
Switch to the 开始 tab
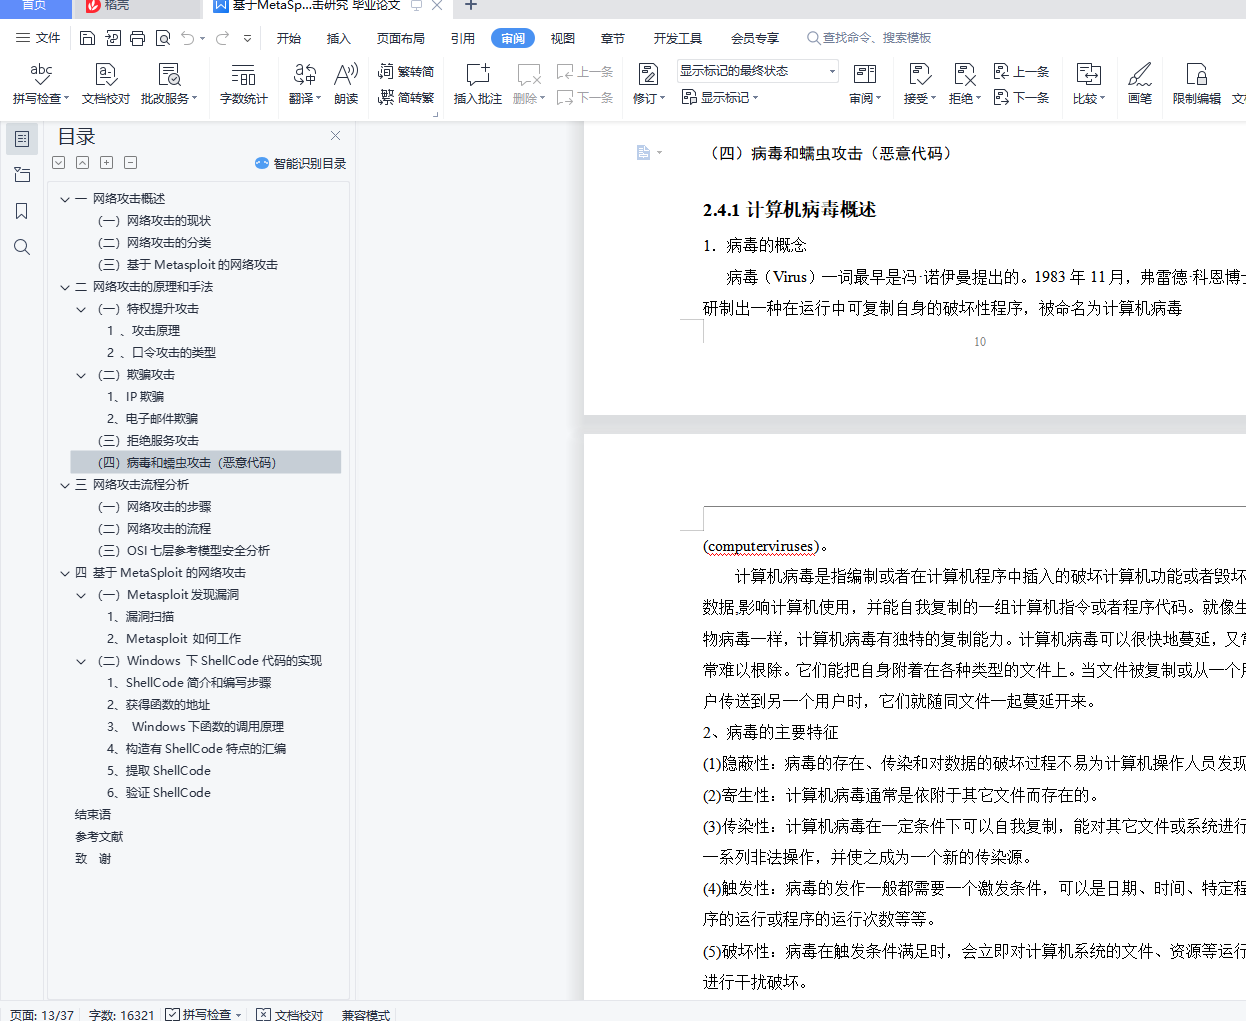(x=289, y=38)
